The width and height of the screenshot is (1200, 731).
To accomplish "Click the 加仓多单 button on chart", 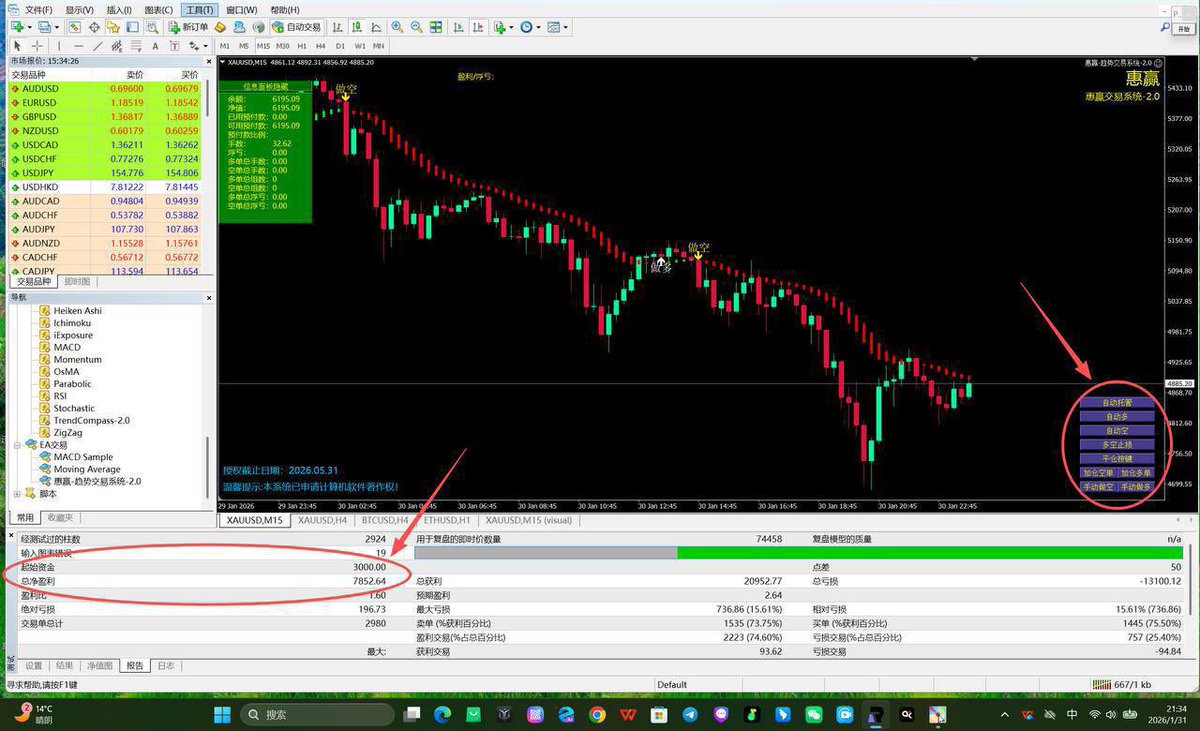I will 1136,472.
